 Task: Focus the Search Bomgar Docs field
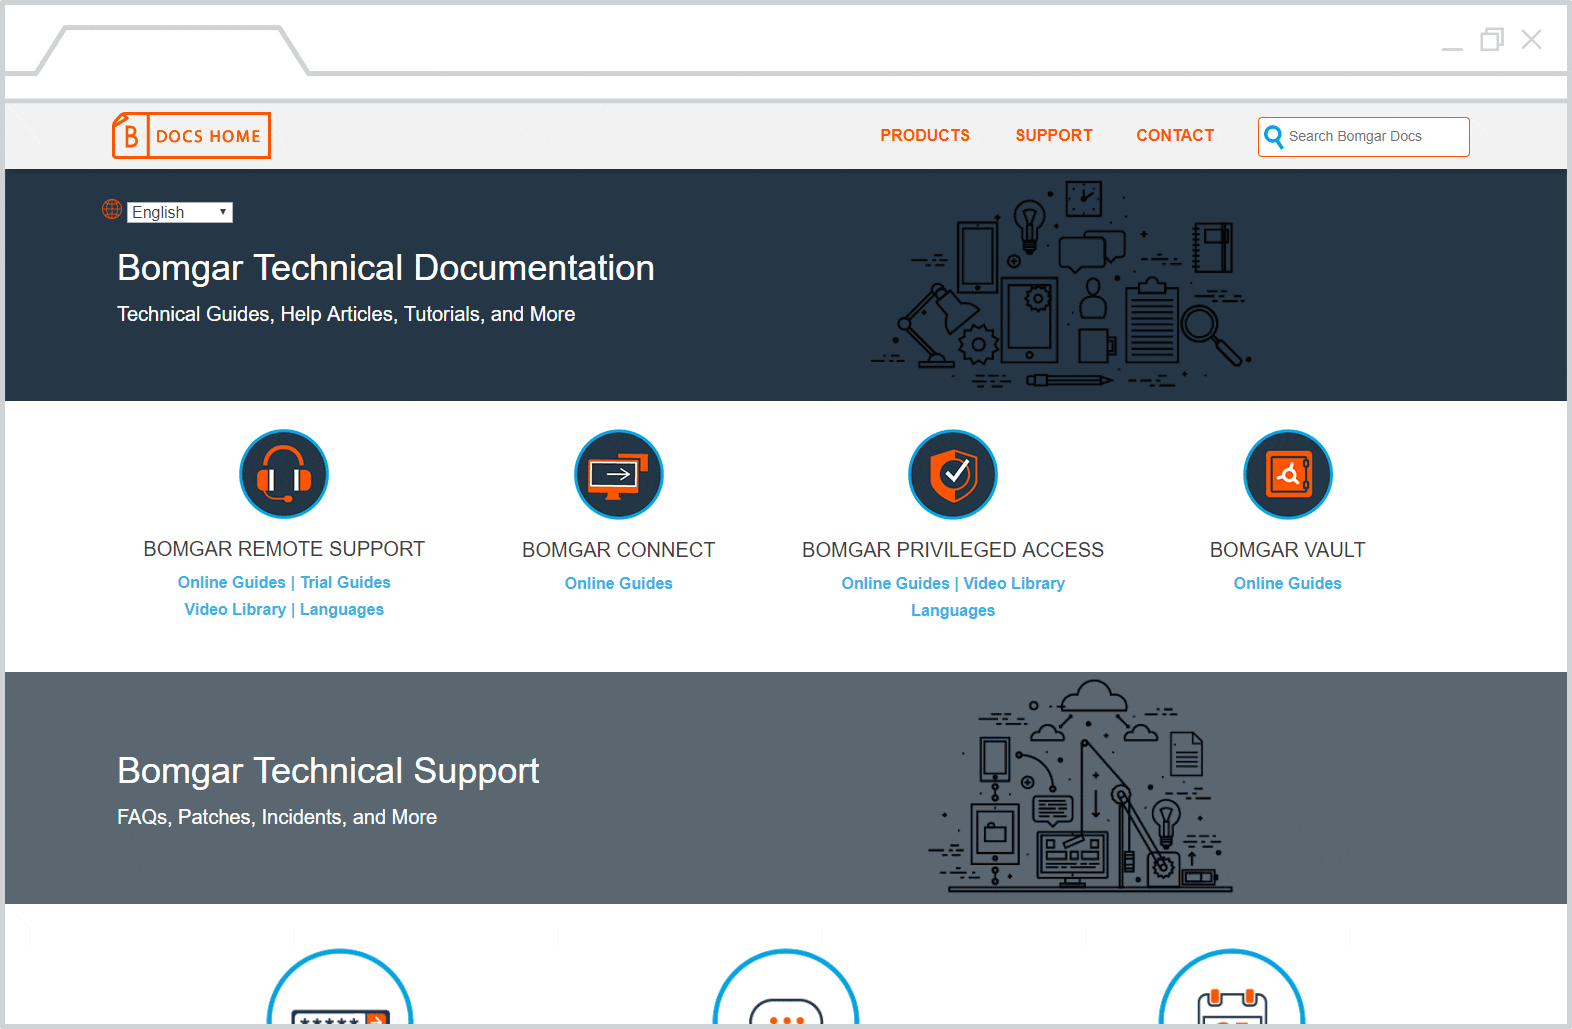pos(1364,137)
